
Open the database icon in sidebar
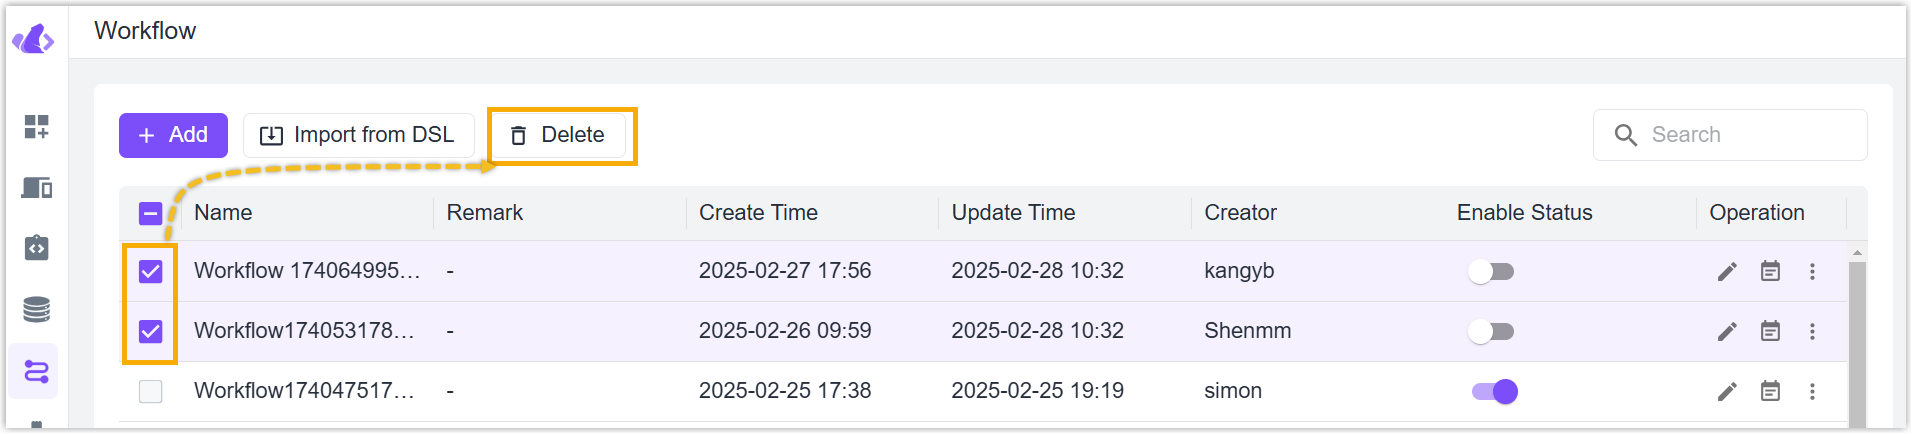(37, 310)
